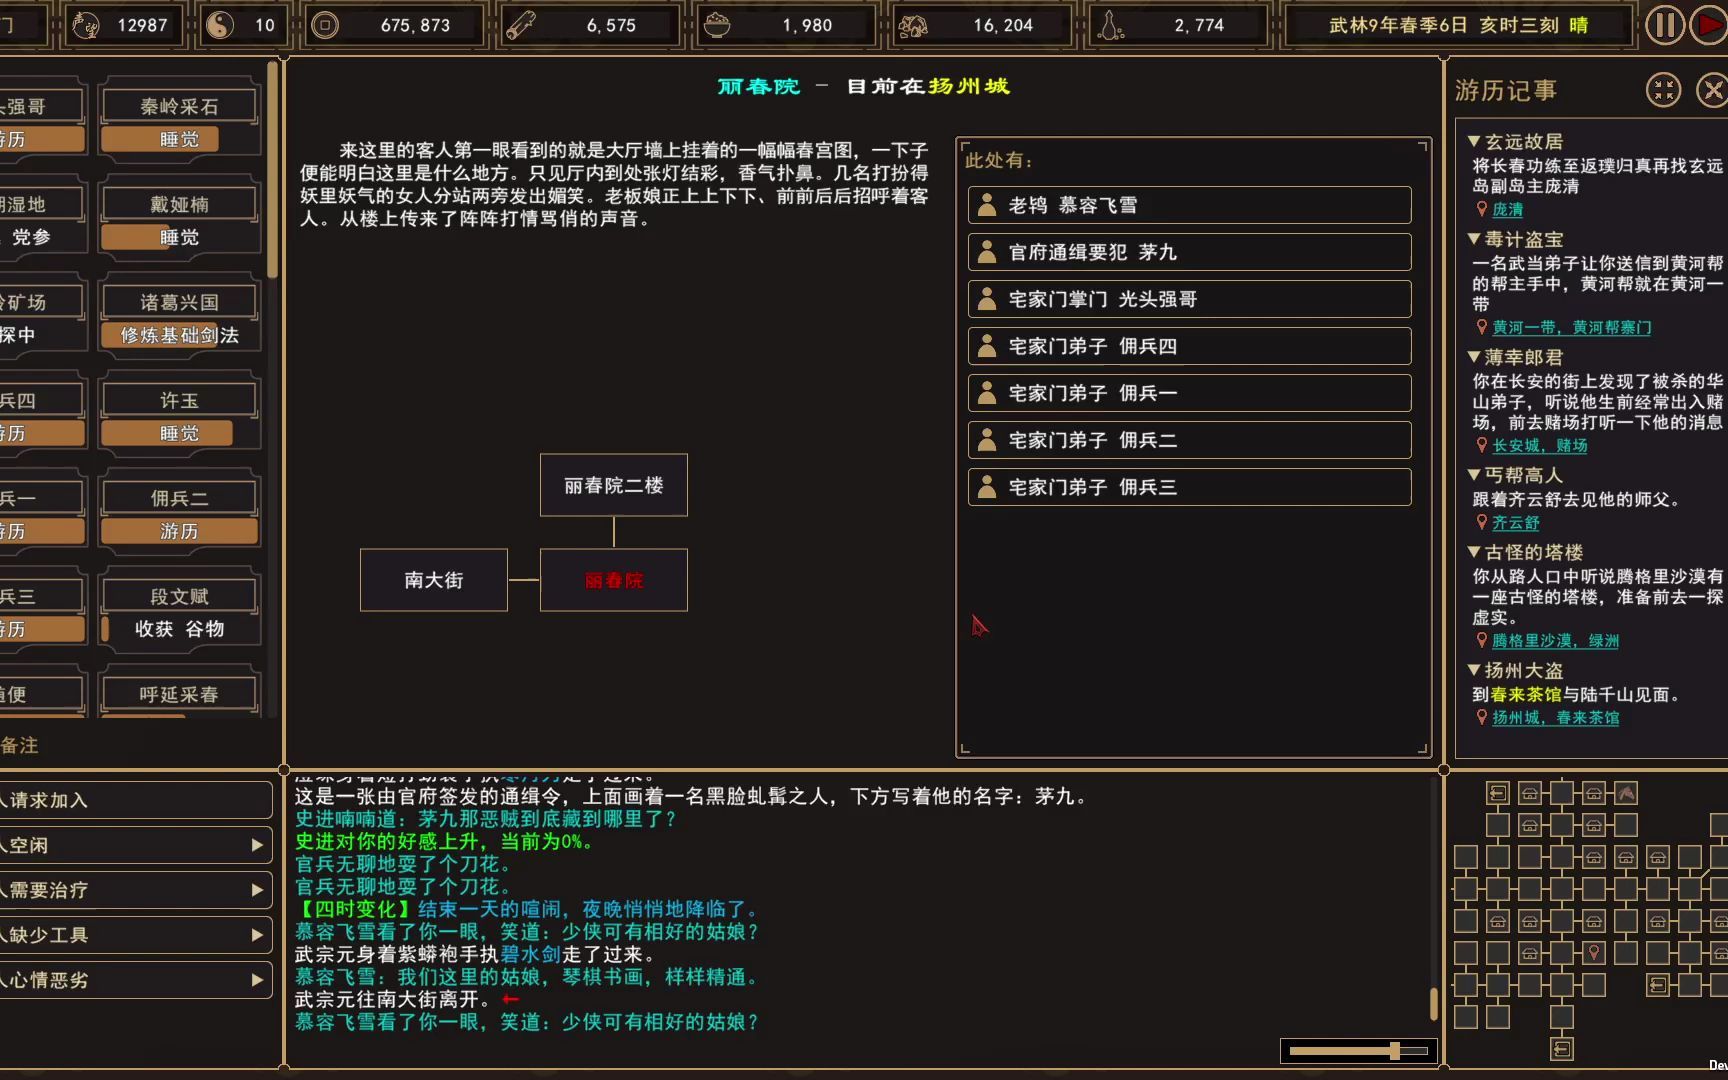Screen dimensions: 1728x1080
Task: Click the person icon on 佣兵三 row
Action: click(987, 487)
